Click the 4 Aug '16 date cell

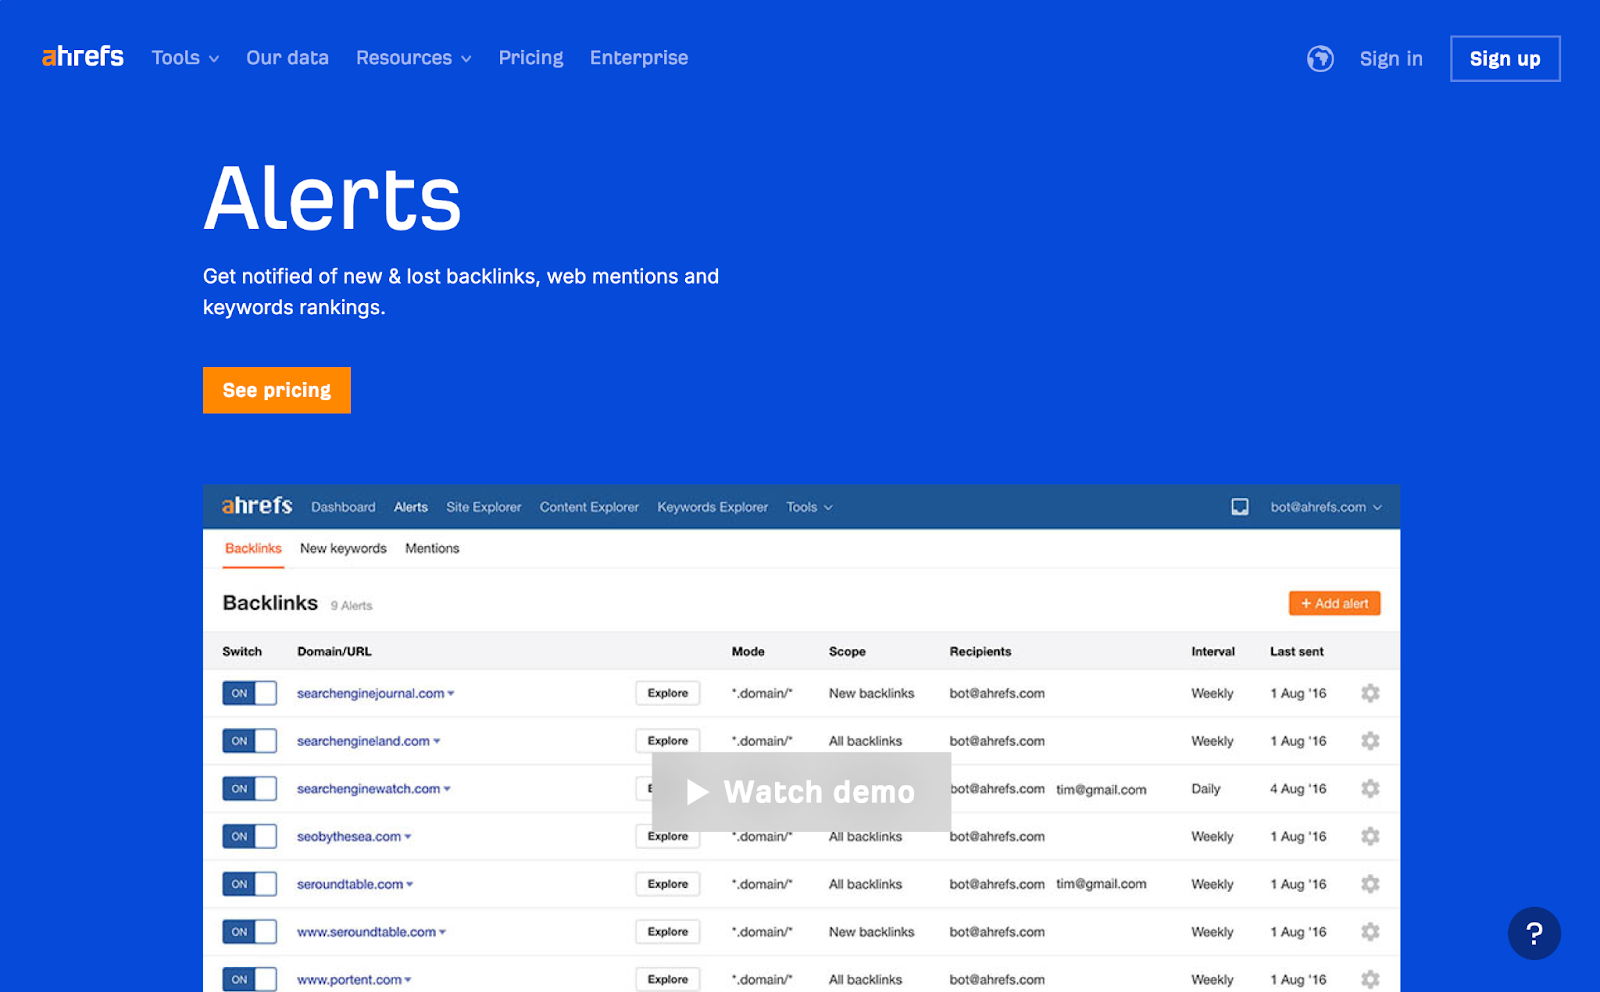pos(1298,789)
